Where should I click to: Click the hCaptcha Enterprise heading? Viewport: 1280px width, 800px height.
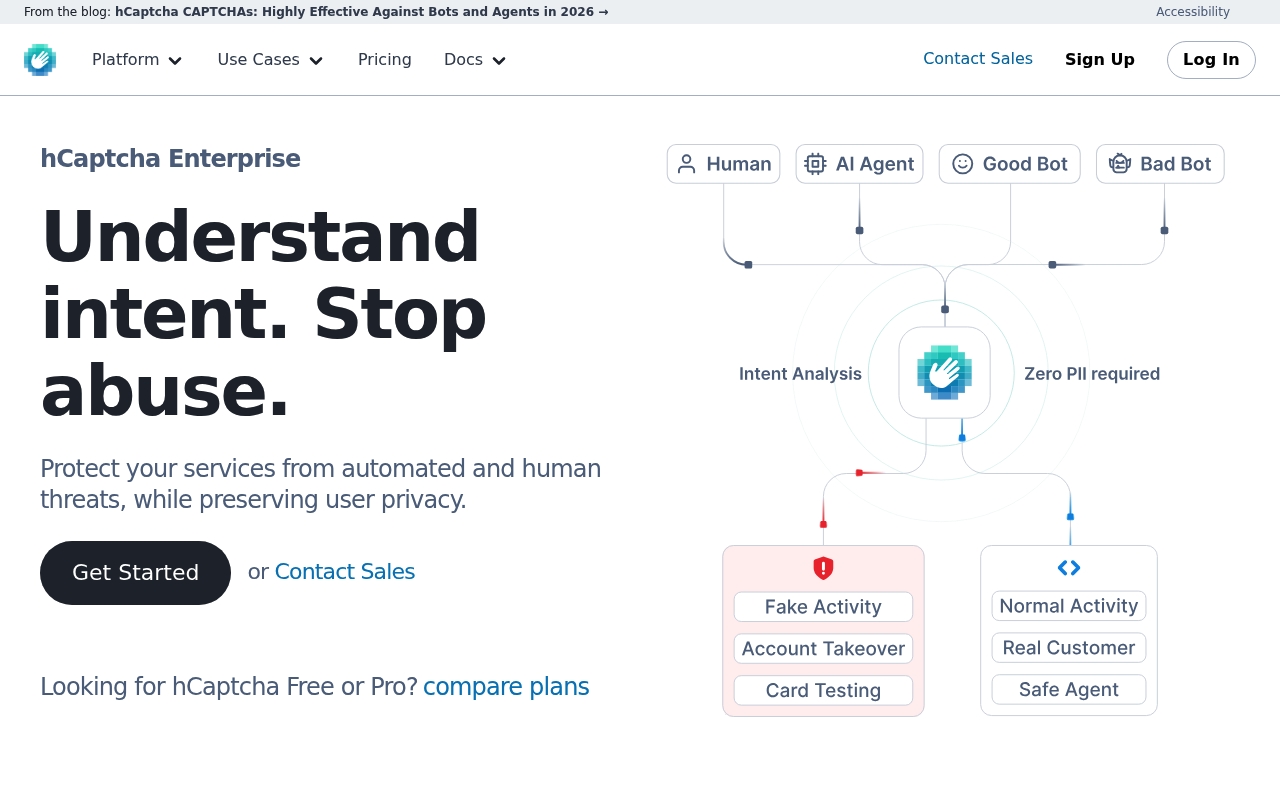[x=170, y=159]
